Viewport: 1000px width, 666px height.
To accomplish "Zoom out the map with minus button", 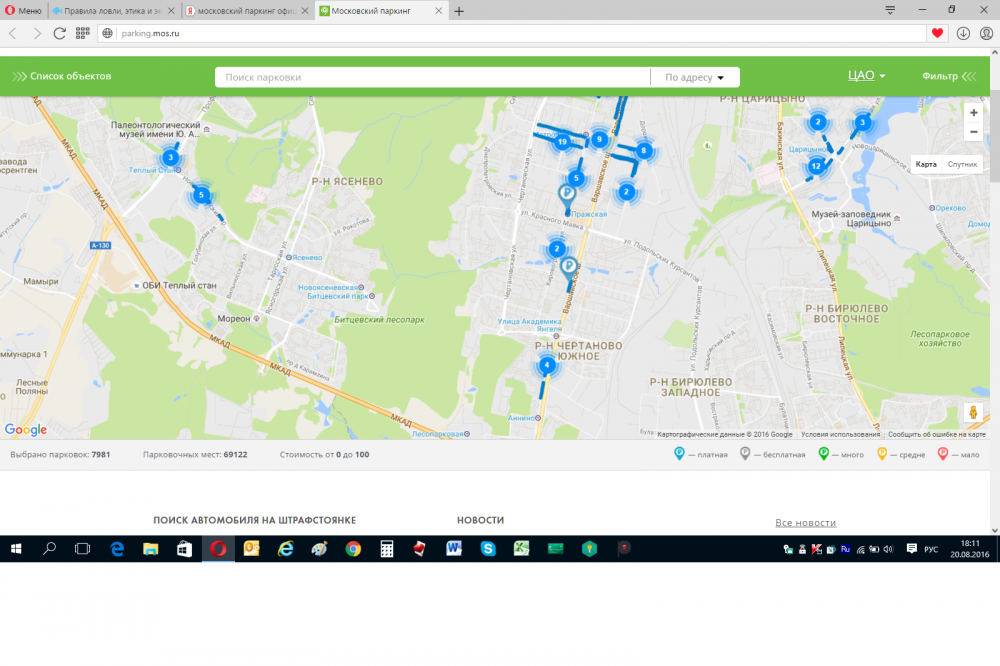I will (x=973, y=132).
